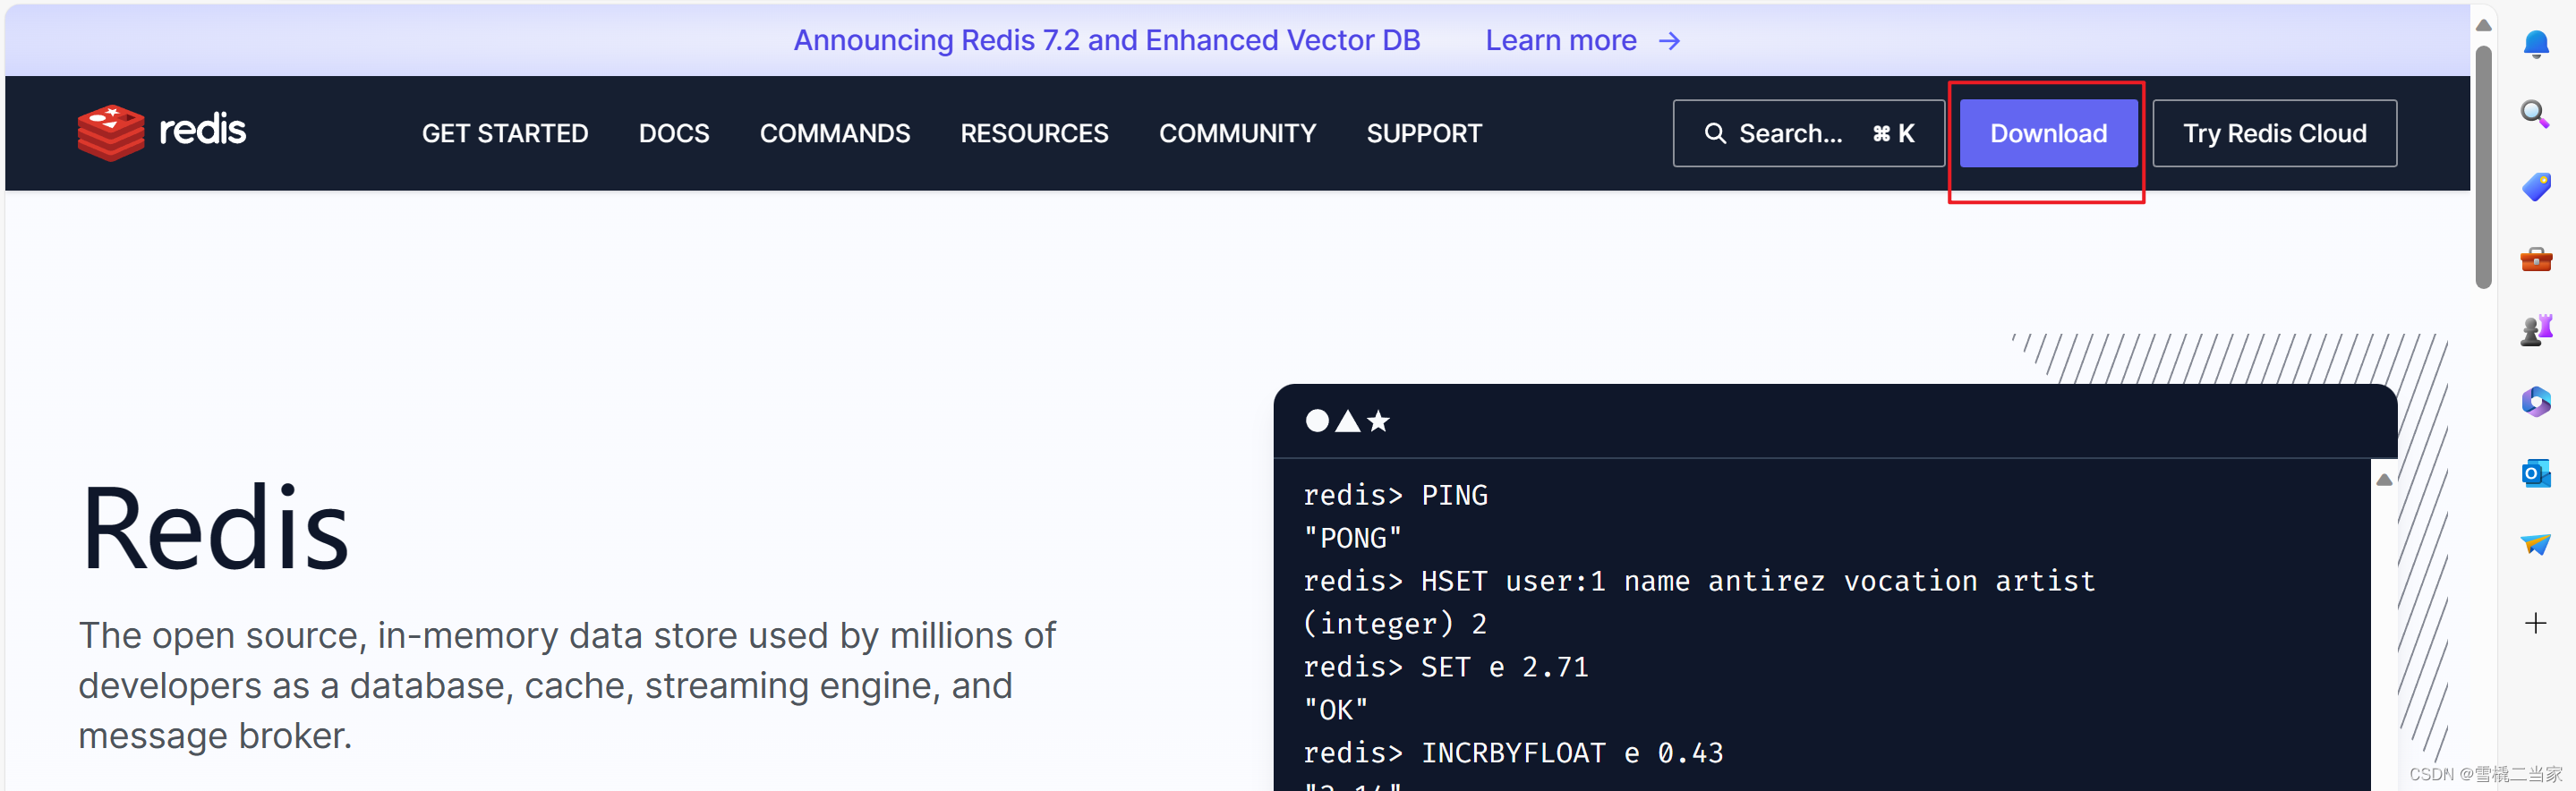Click the terminal star shape icon
2576x791 pixels.
[x=1378, y=421]
